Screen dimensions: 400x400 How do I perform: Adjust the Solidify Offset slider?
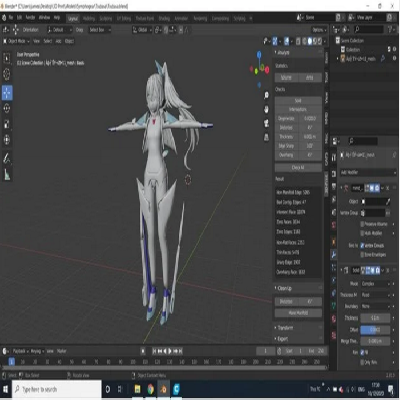375,330
